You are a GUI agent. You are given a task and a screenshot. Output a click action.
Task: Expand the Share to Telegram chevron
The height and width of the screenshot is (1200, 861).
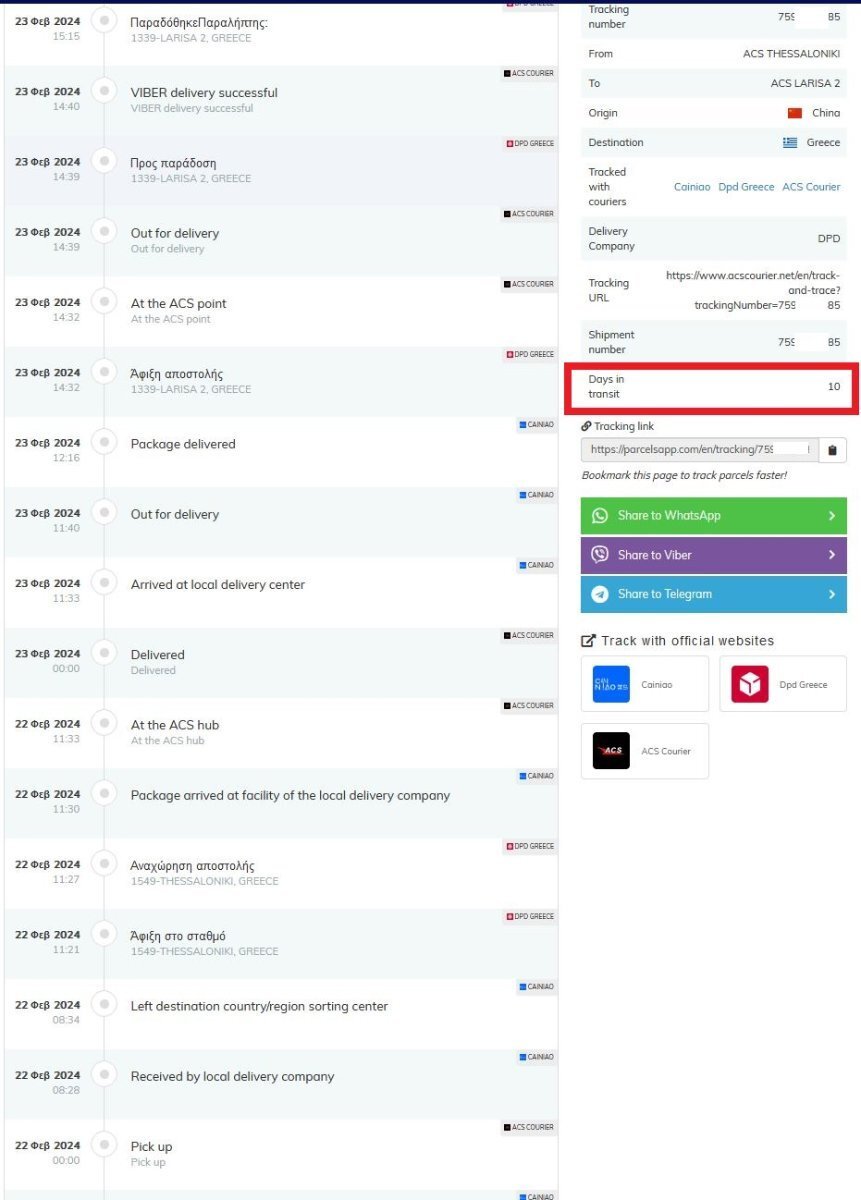coord(831,594)
